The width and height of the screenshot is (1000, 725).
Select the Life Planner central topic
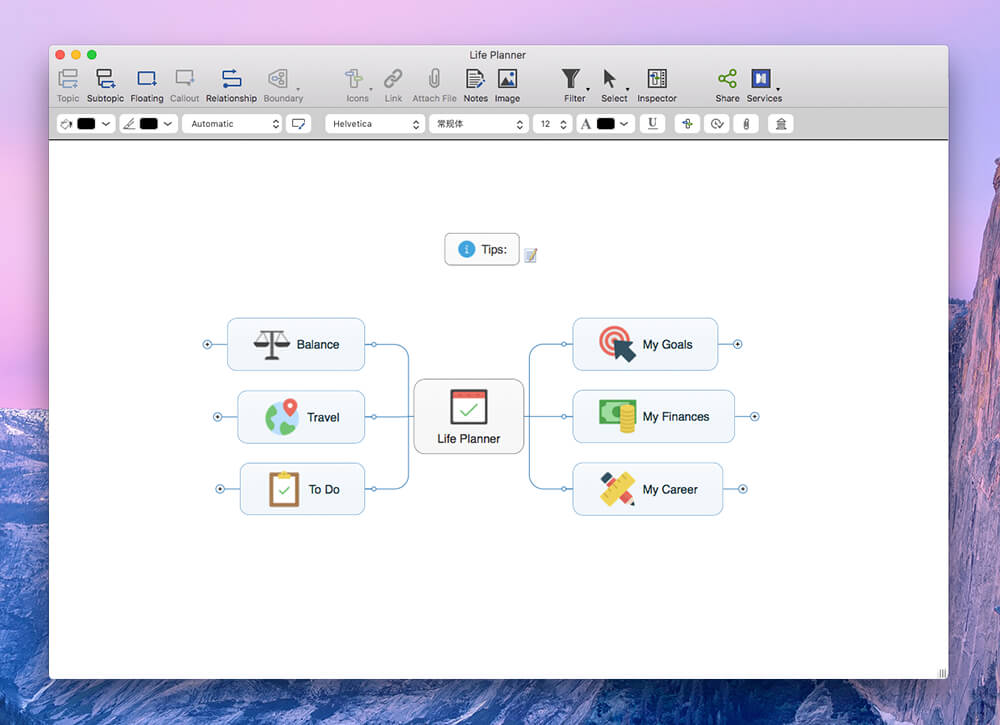tap(469, 416)
